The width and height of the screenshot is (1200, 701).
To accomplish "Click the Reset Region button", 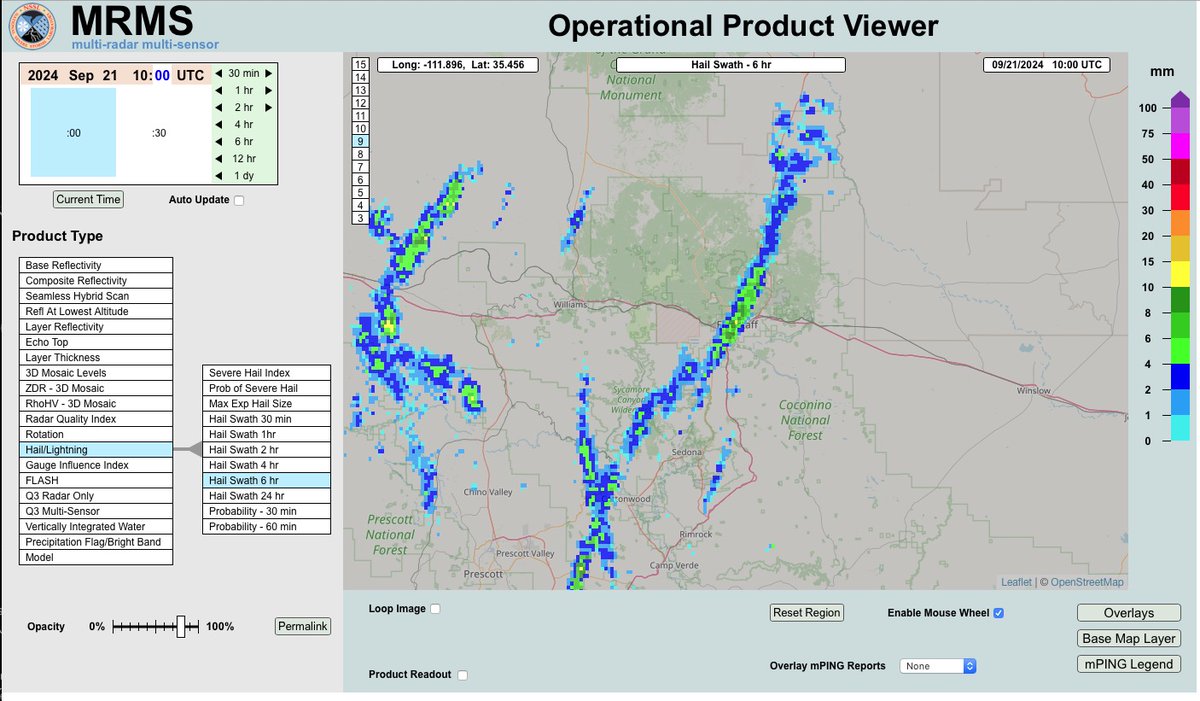I will (x=806, y=613).
